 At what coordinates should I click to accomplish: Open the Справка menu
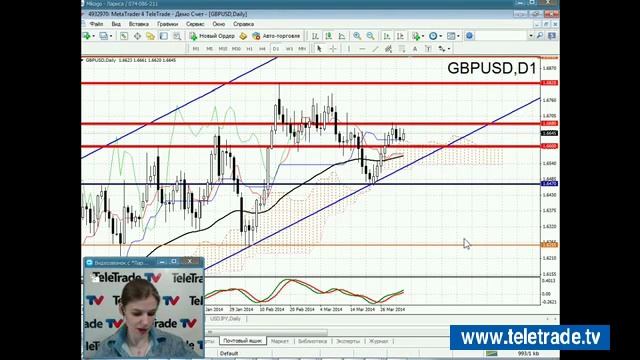coord(243,24)
